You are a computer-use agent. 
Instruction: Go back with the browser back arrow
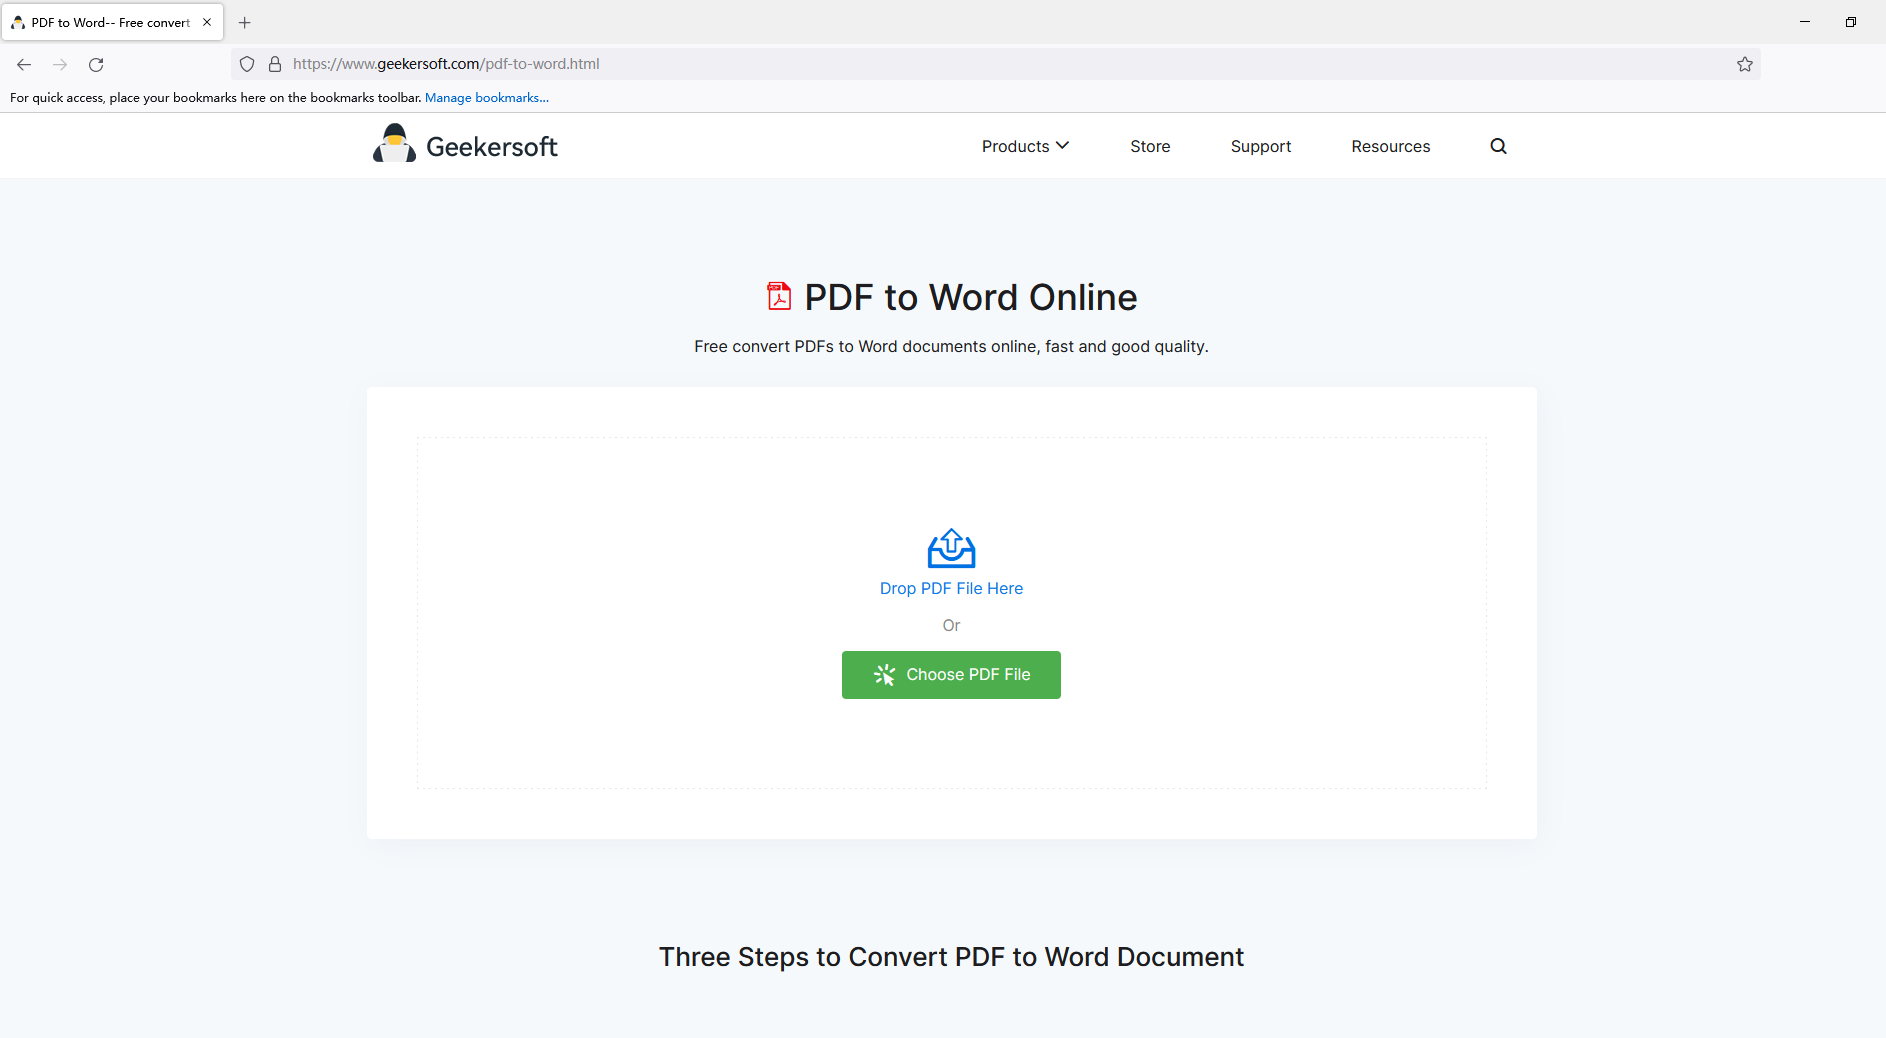[24, 64]
